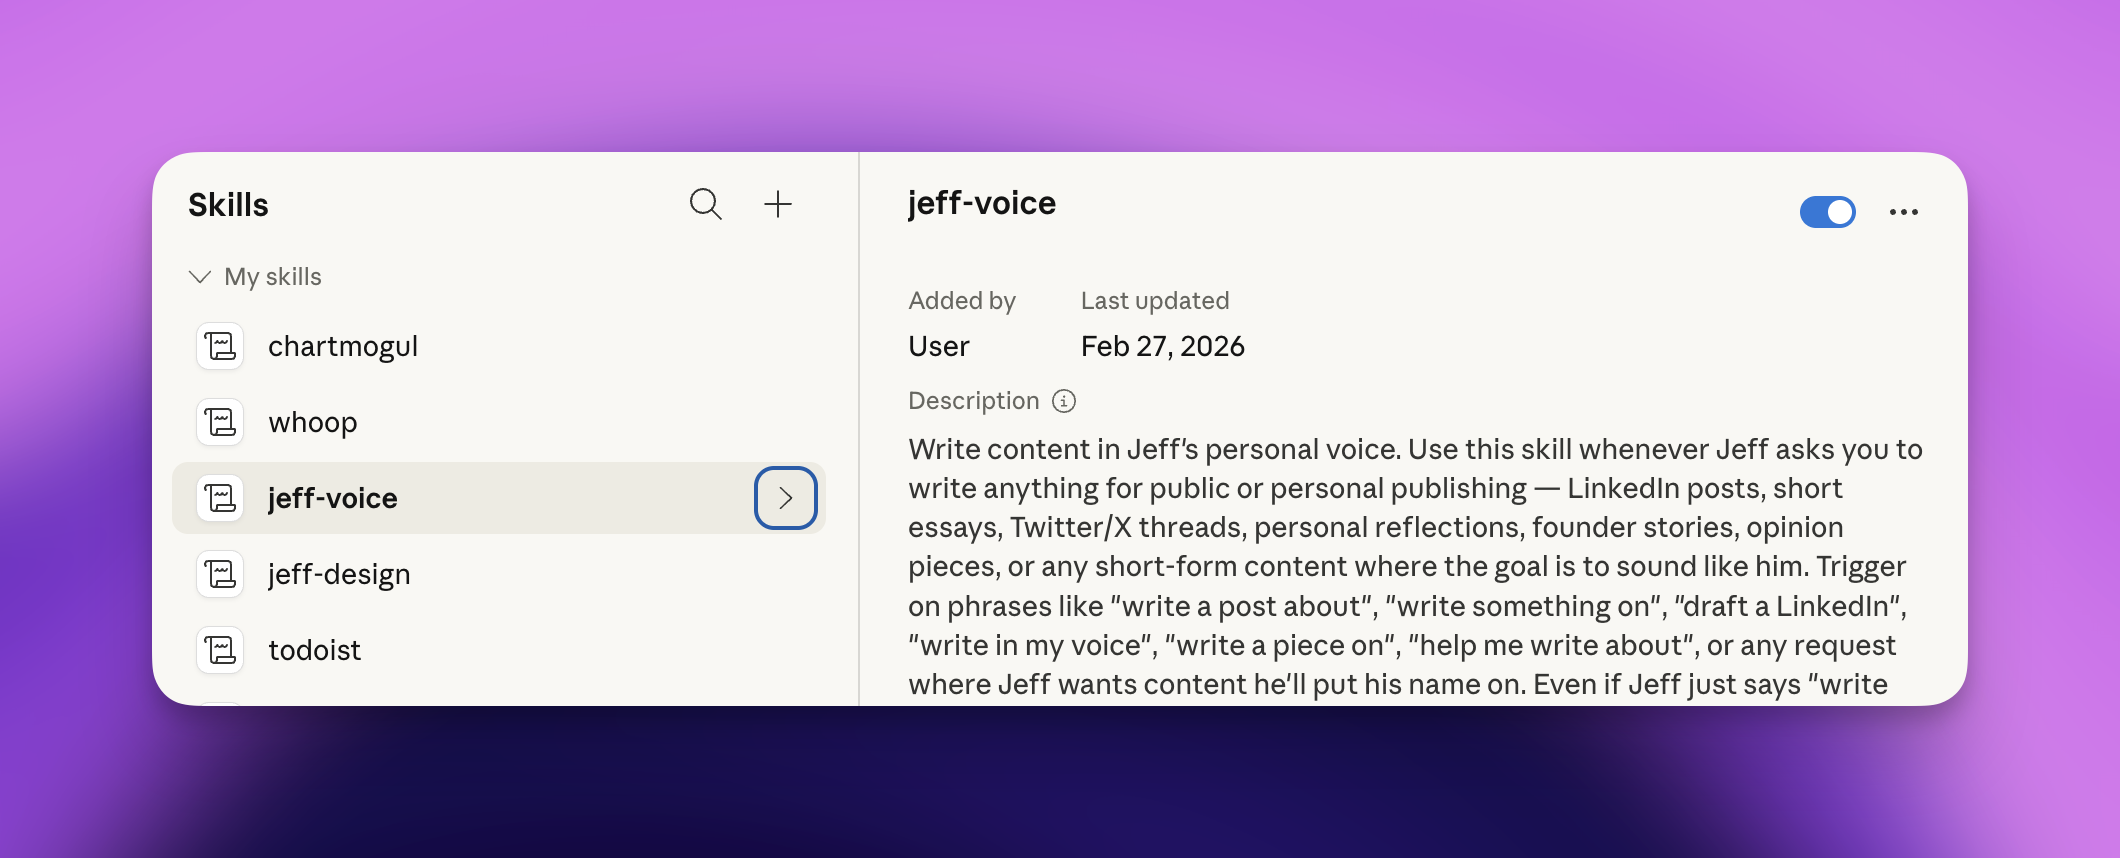
Task: Select the whoop skill
Action: pos(313,422)
